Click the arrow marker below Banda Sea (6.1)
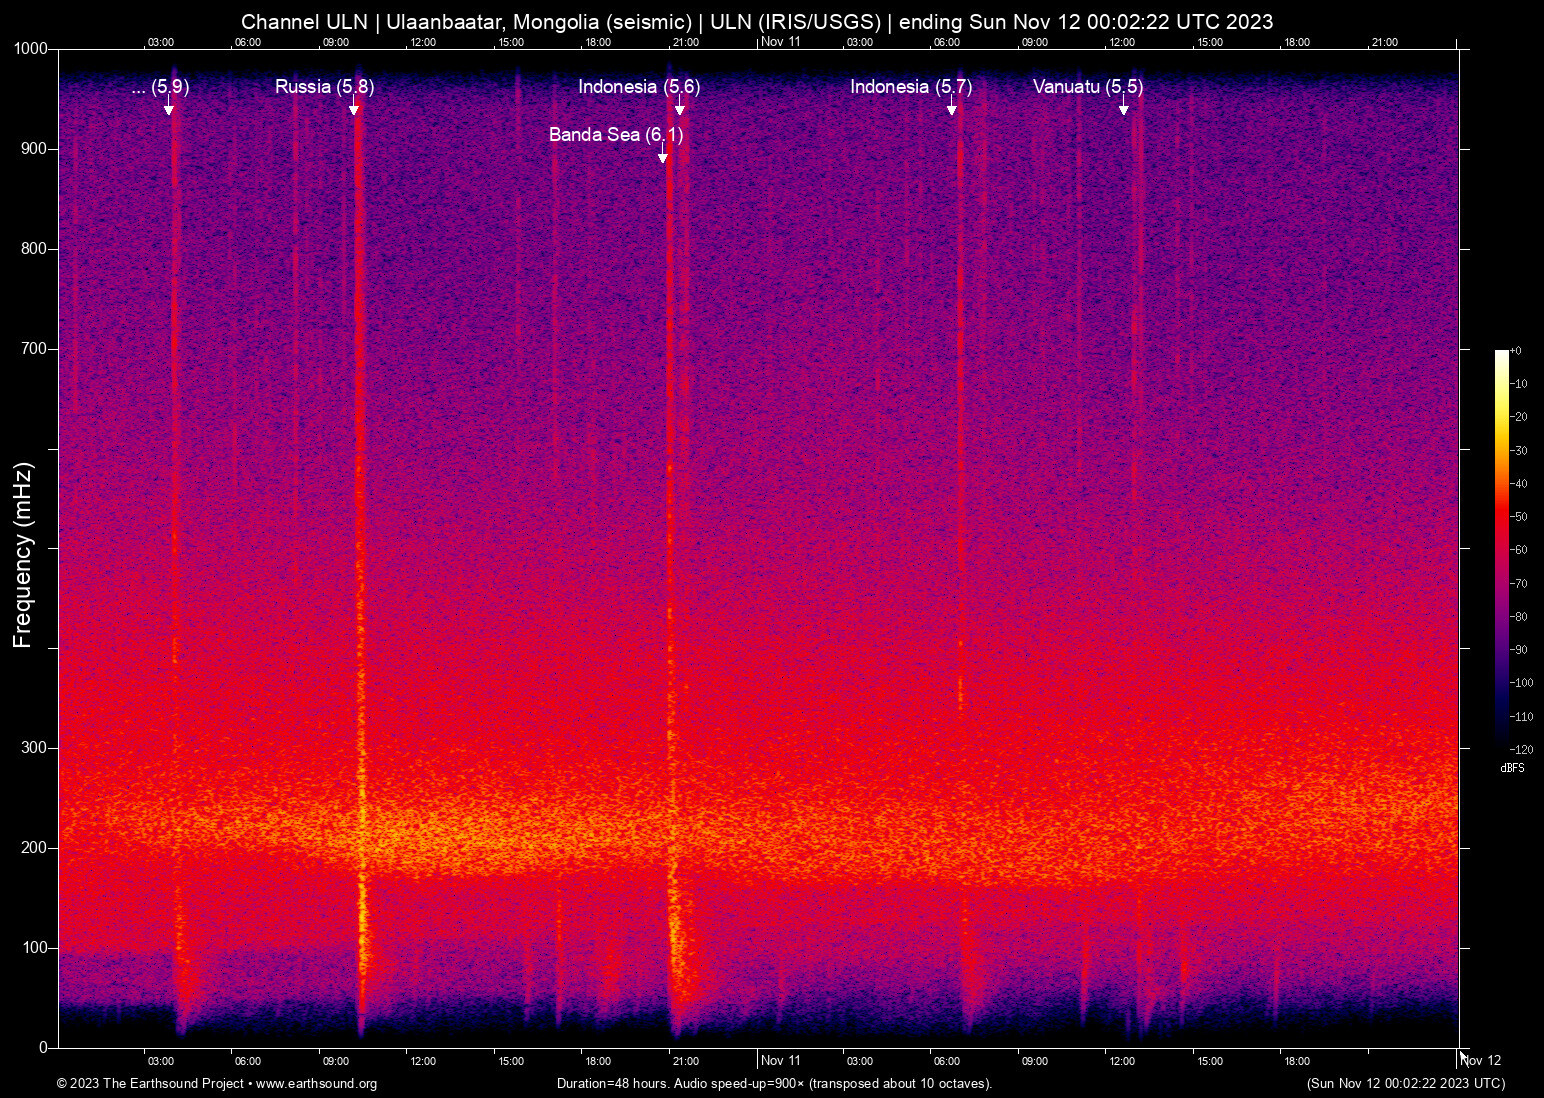Screen dimensions: 1544x1098 [662, 157]
